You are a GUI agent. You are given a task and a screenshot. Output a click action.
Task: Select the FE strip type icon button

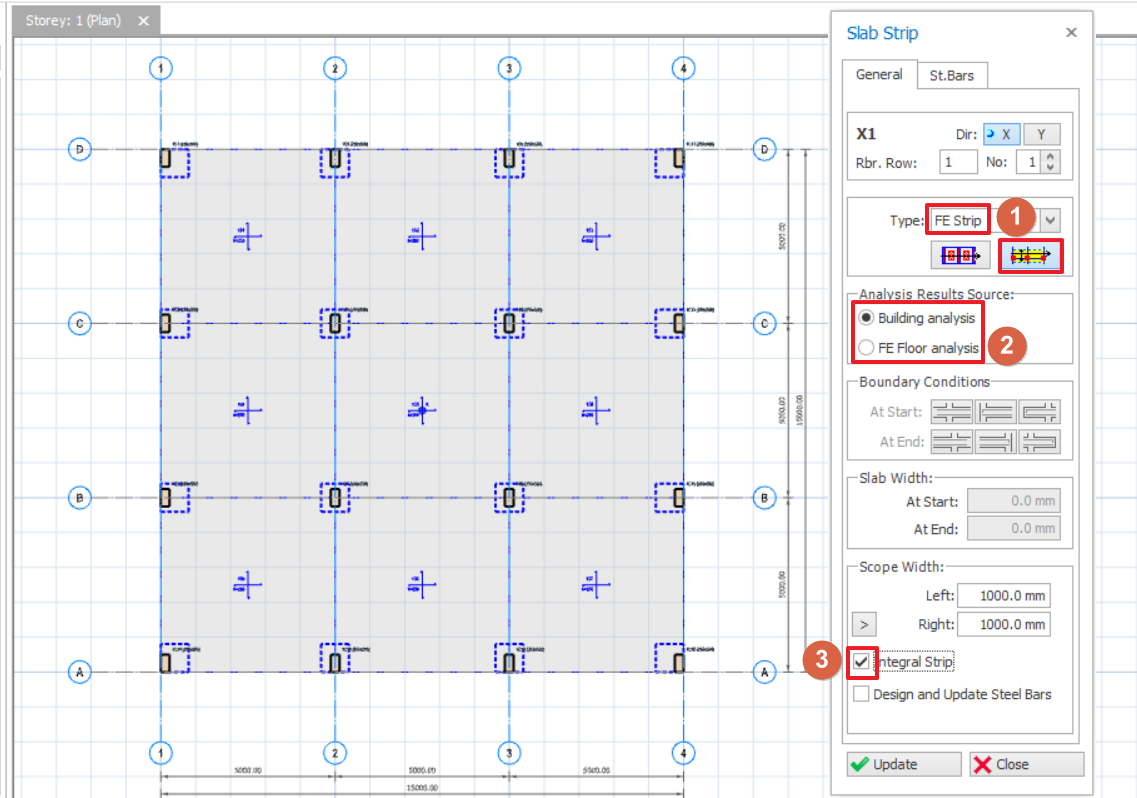click(x=1030, y=257)
